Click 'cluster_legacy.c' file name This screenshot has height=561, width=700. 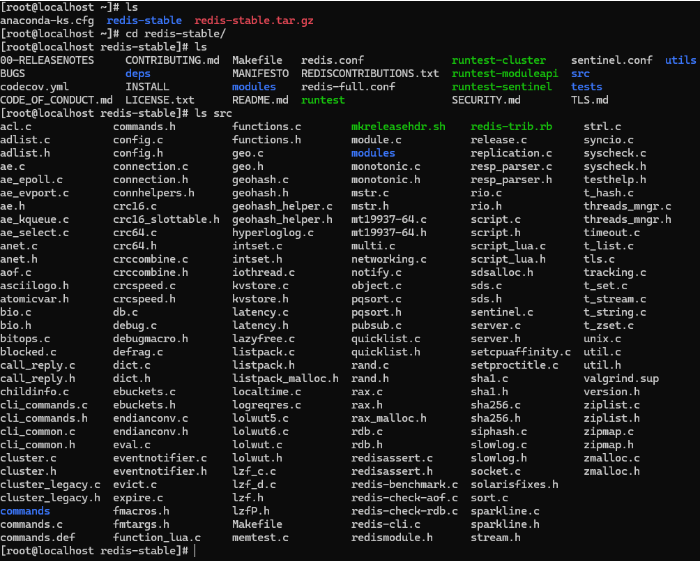tap(50, 485)
